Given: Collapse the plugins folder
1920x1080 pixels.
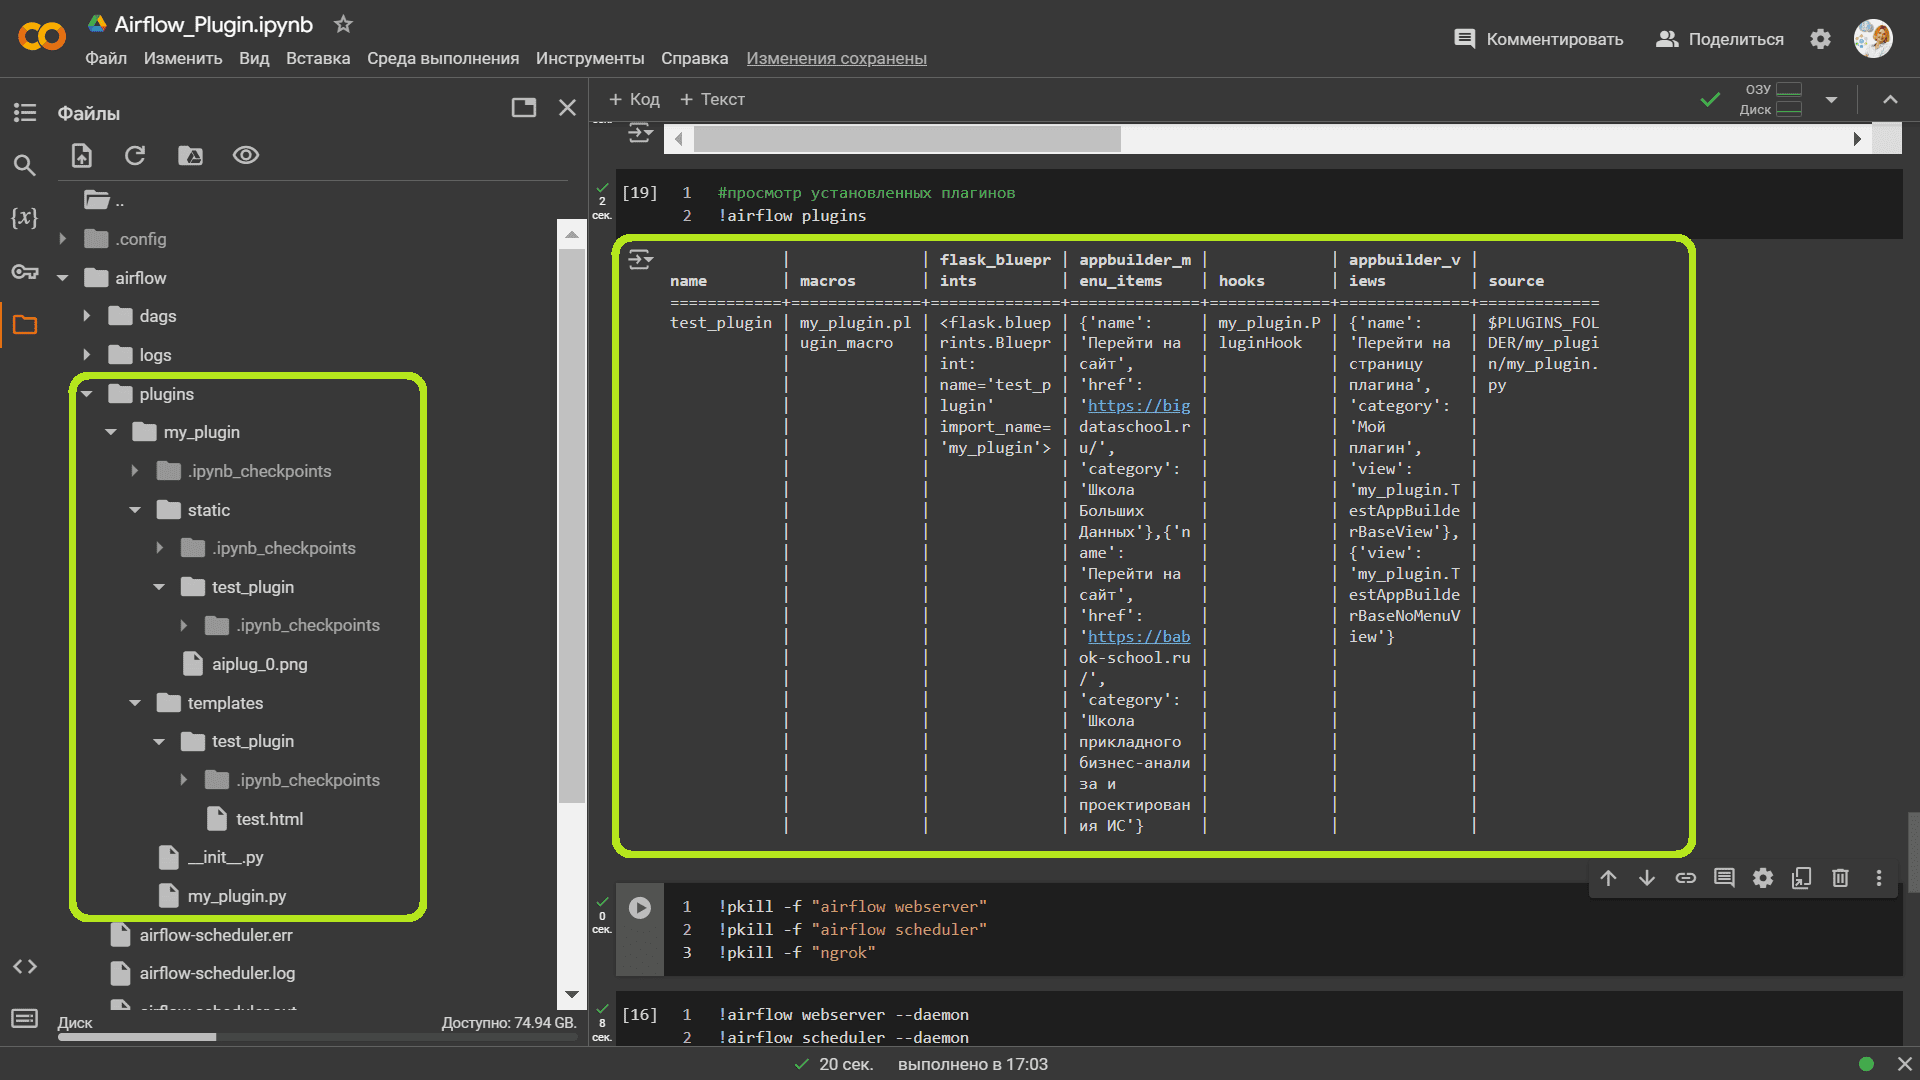Looking at the screenshot, I should (x=87, y=394).
